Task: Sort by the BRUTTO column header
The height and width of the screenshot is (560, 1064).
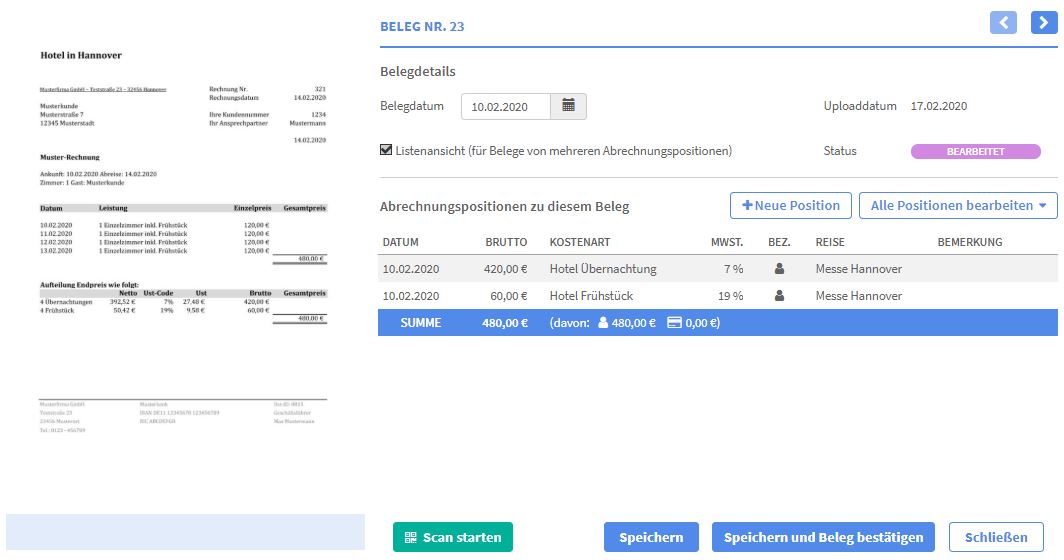Action: click(506, 242)
